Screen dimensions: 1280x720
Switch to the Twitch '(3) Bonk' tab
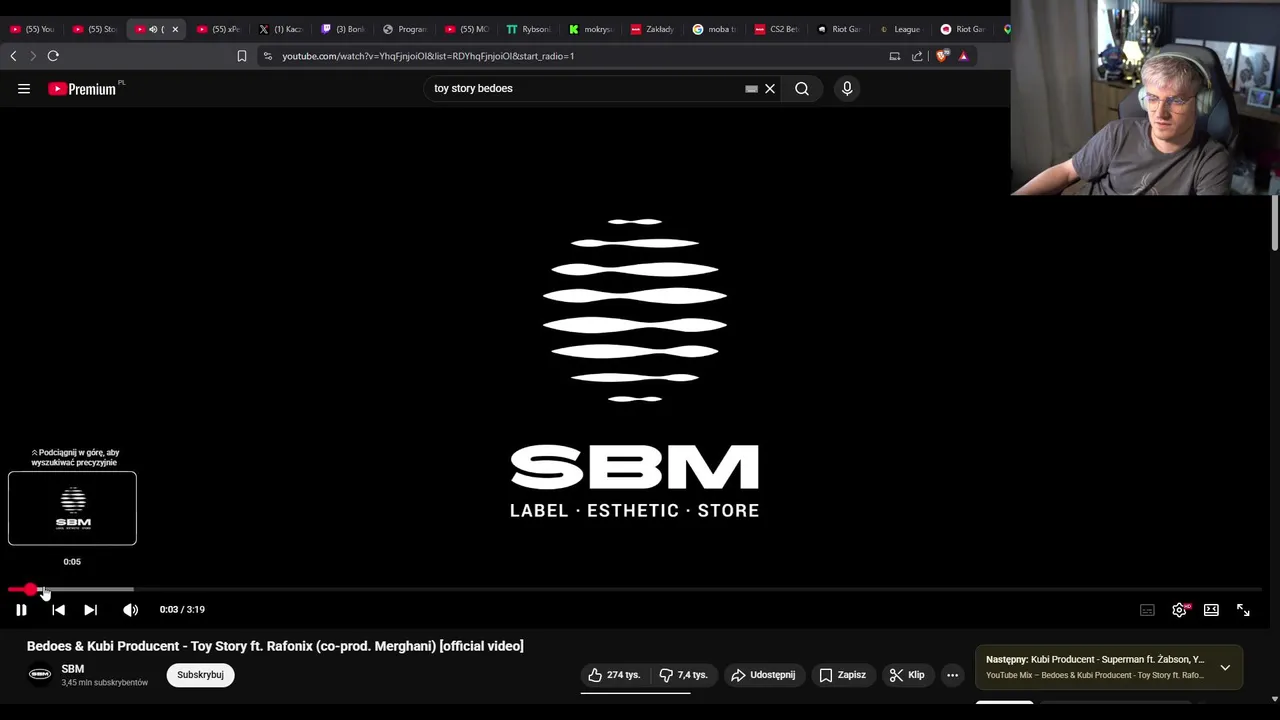(x=342, y=29)
